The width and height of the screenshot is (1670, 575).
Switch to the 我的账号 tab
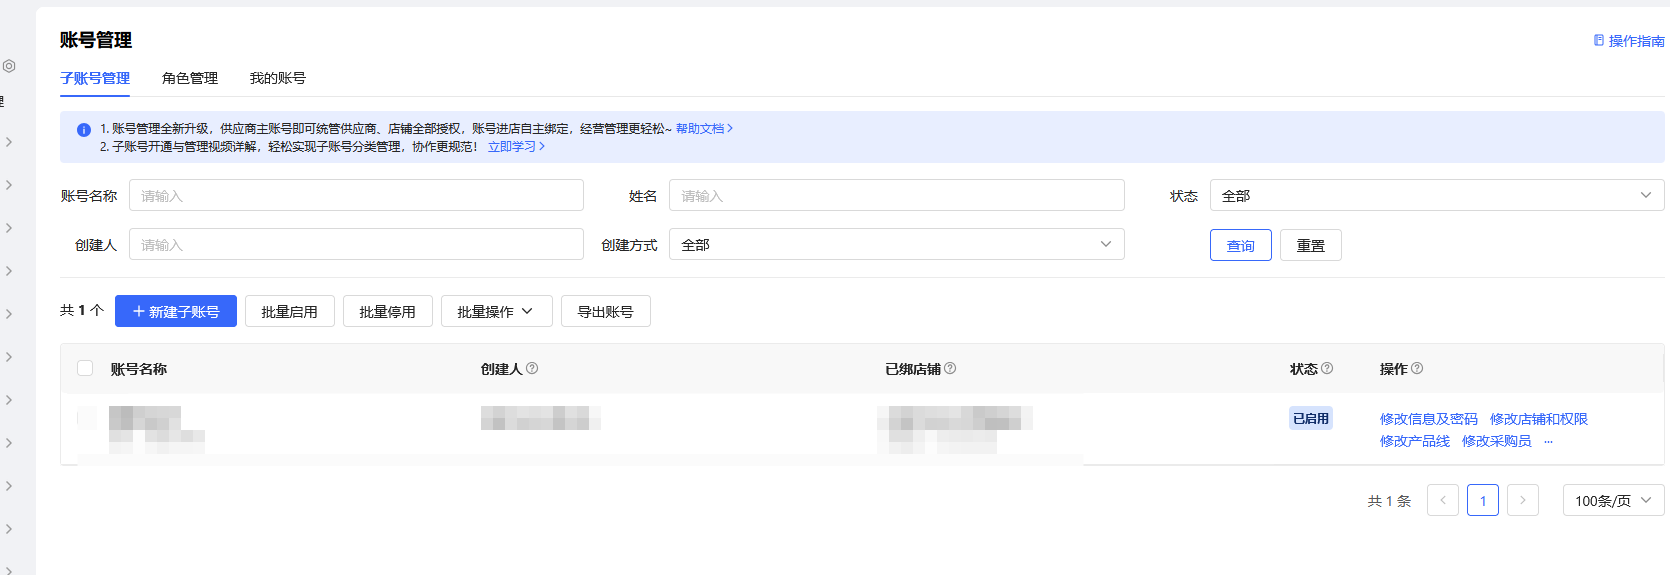[278, 78]
